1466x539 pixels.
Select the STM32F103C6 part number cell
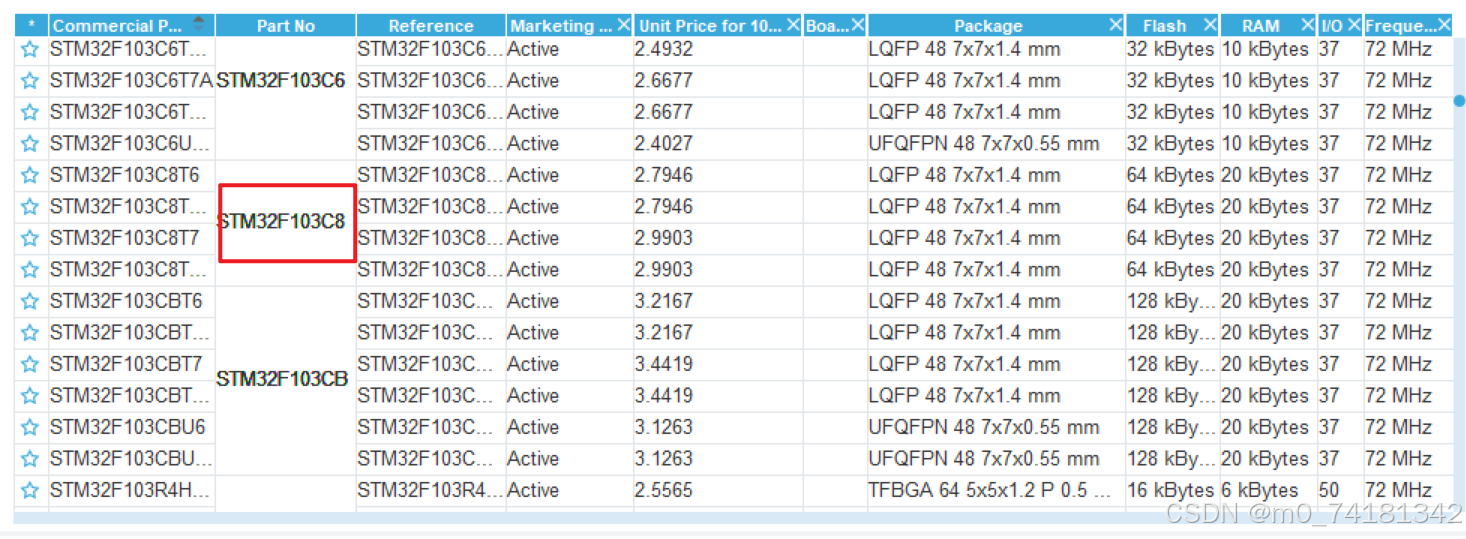coord(286,81)
